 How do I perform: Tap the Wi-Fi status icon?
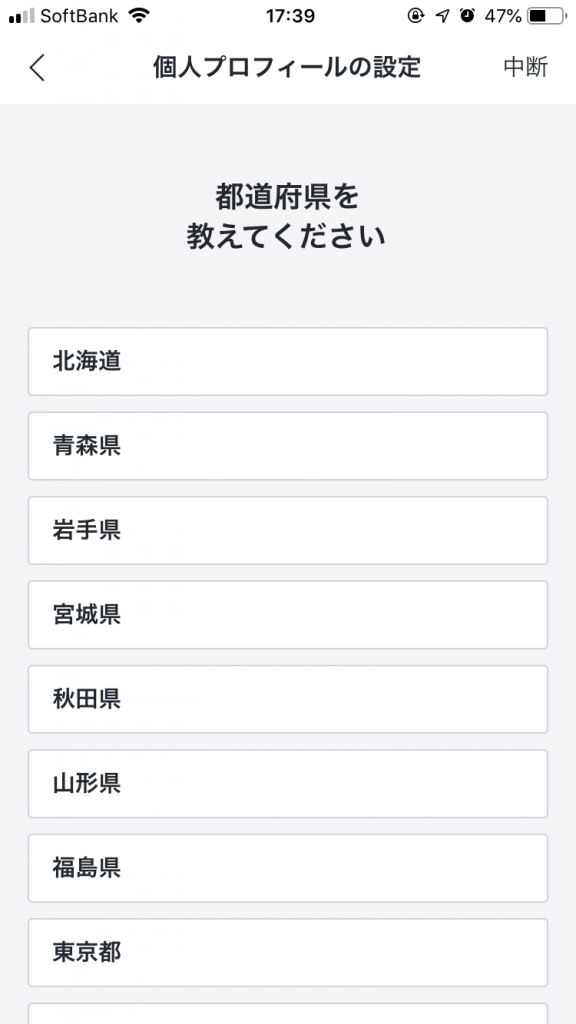click(138, 16)
